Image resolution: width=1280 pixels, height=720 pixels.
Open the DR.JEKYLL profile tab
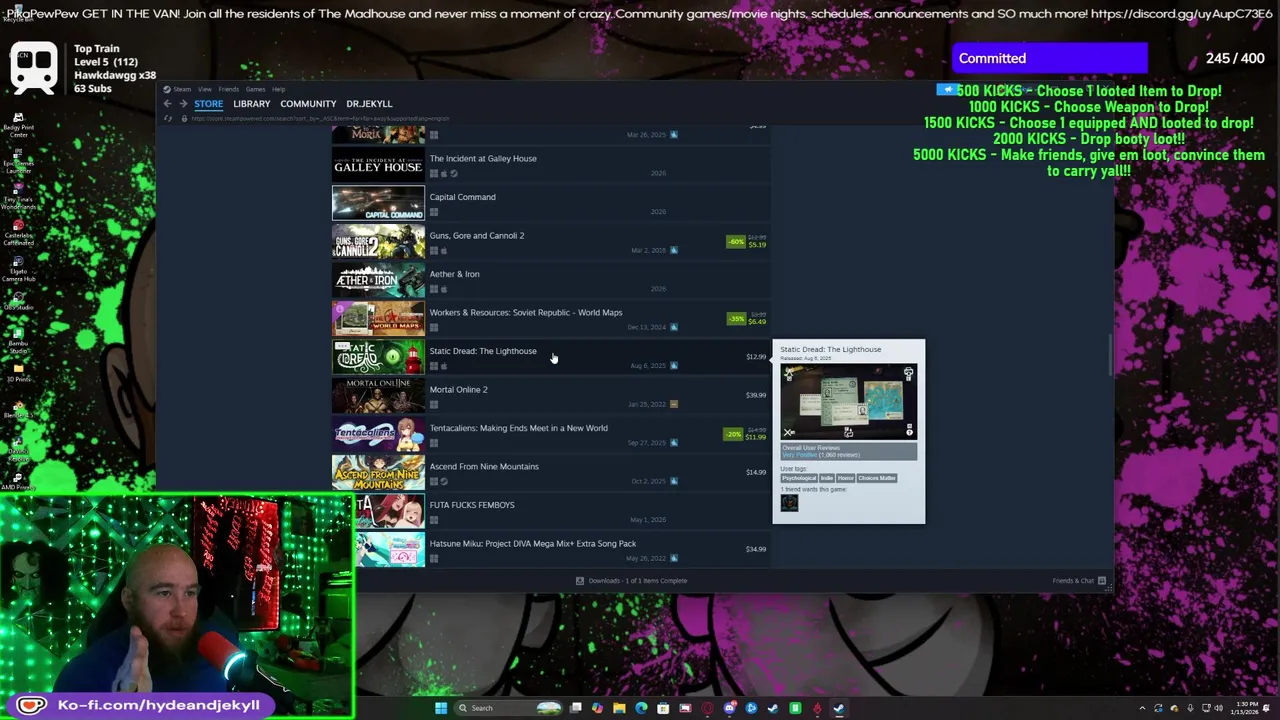coord(369,104)
